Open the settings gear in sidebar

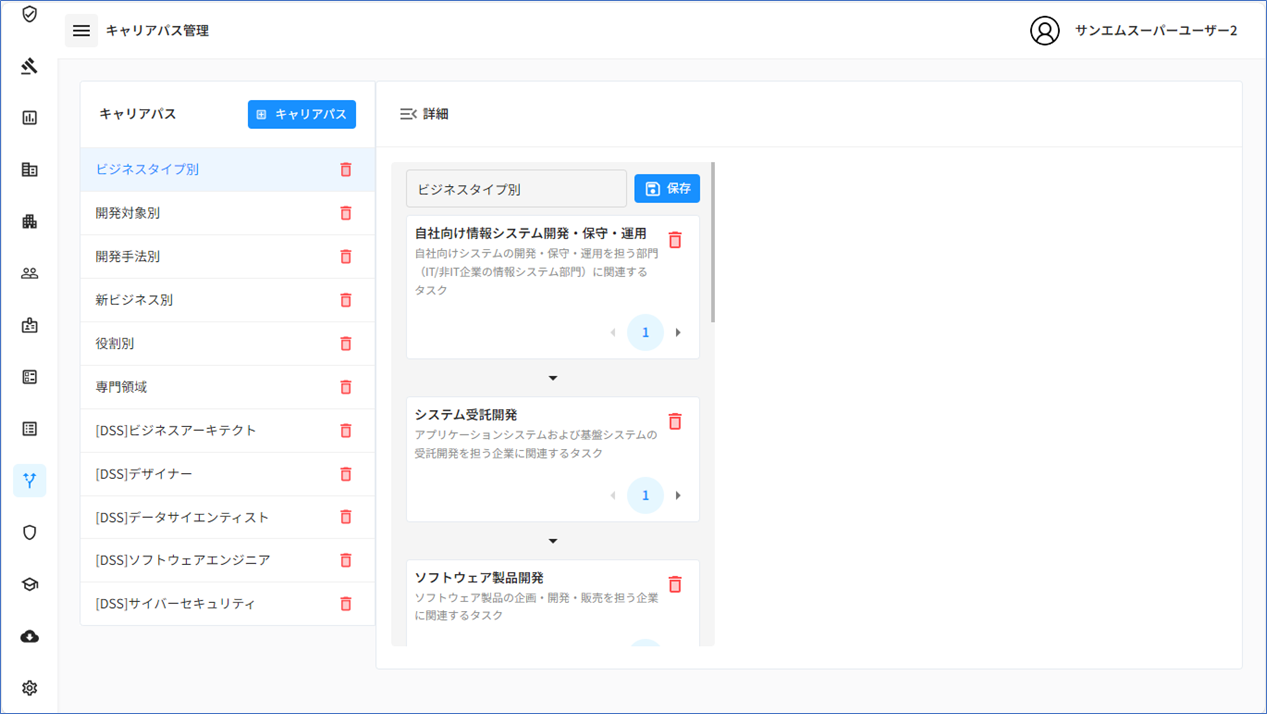click(x=29, y=688)
